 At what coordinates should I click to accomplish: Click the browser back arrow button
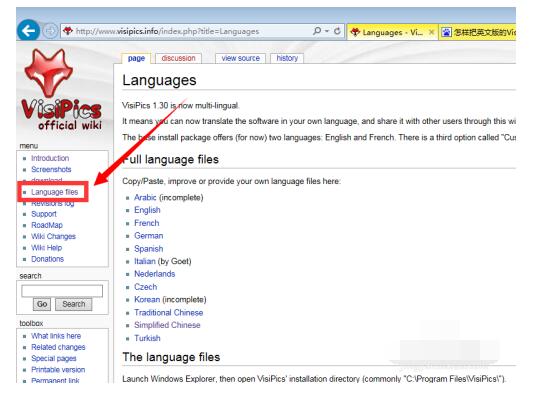point(28,31)
